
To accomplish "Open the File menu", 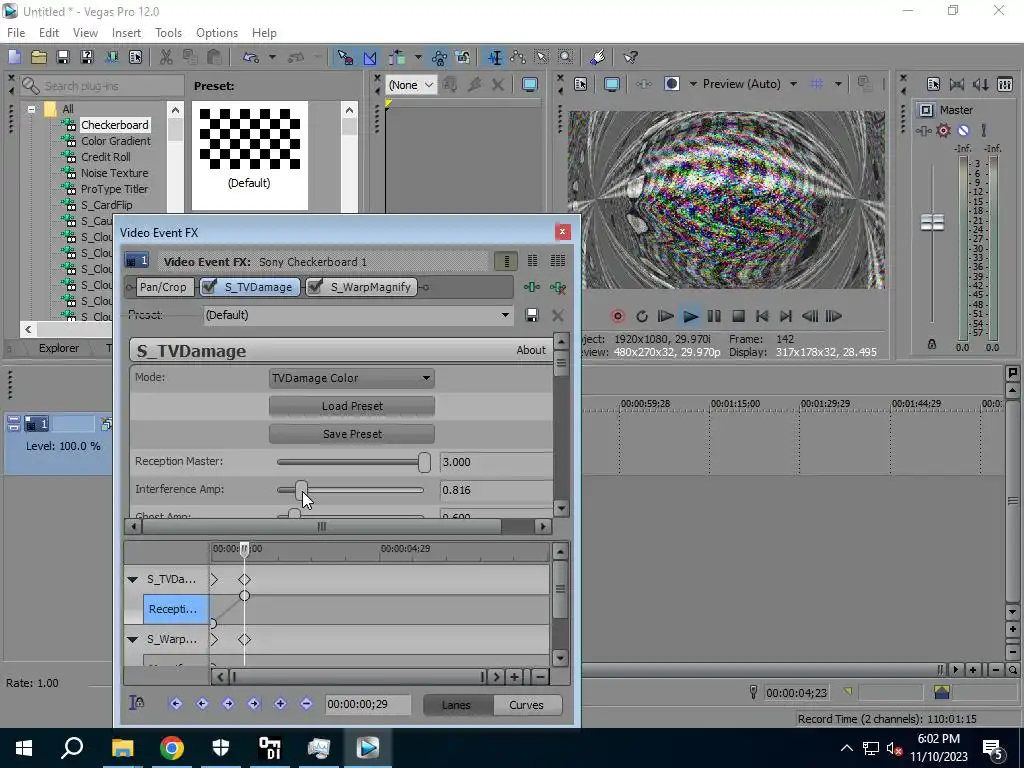I will pyautogui.click(x=16, y=33).
